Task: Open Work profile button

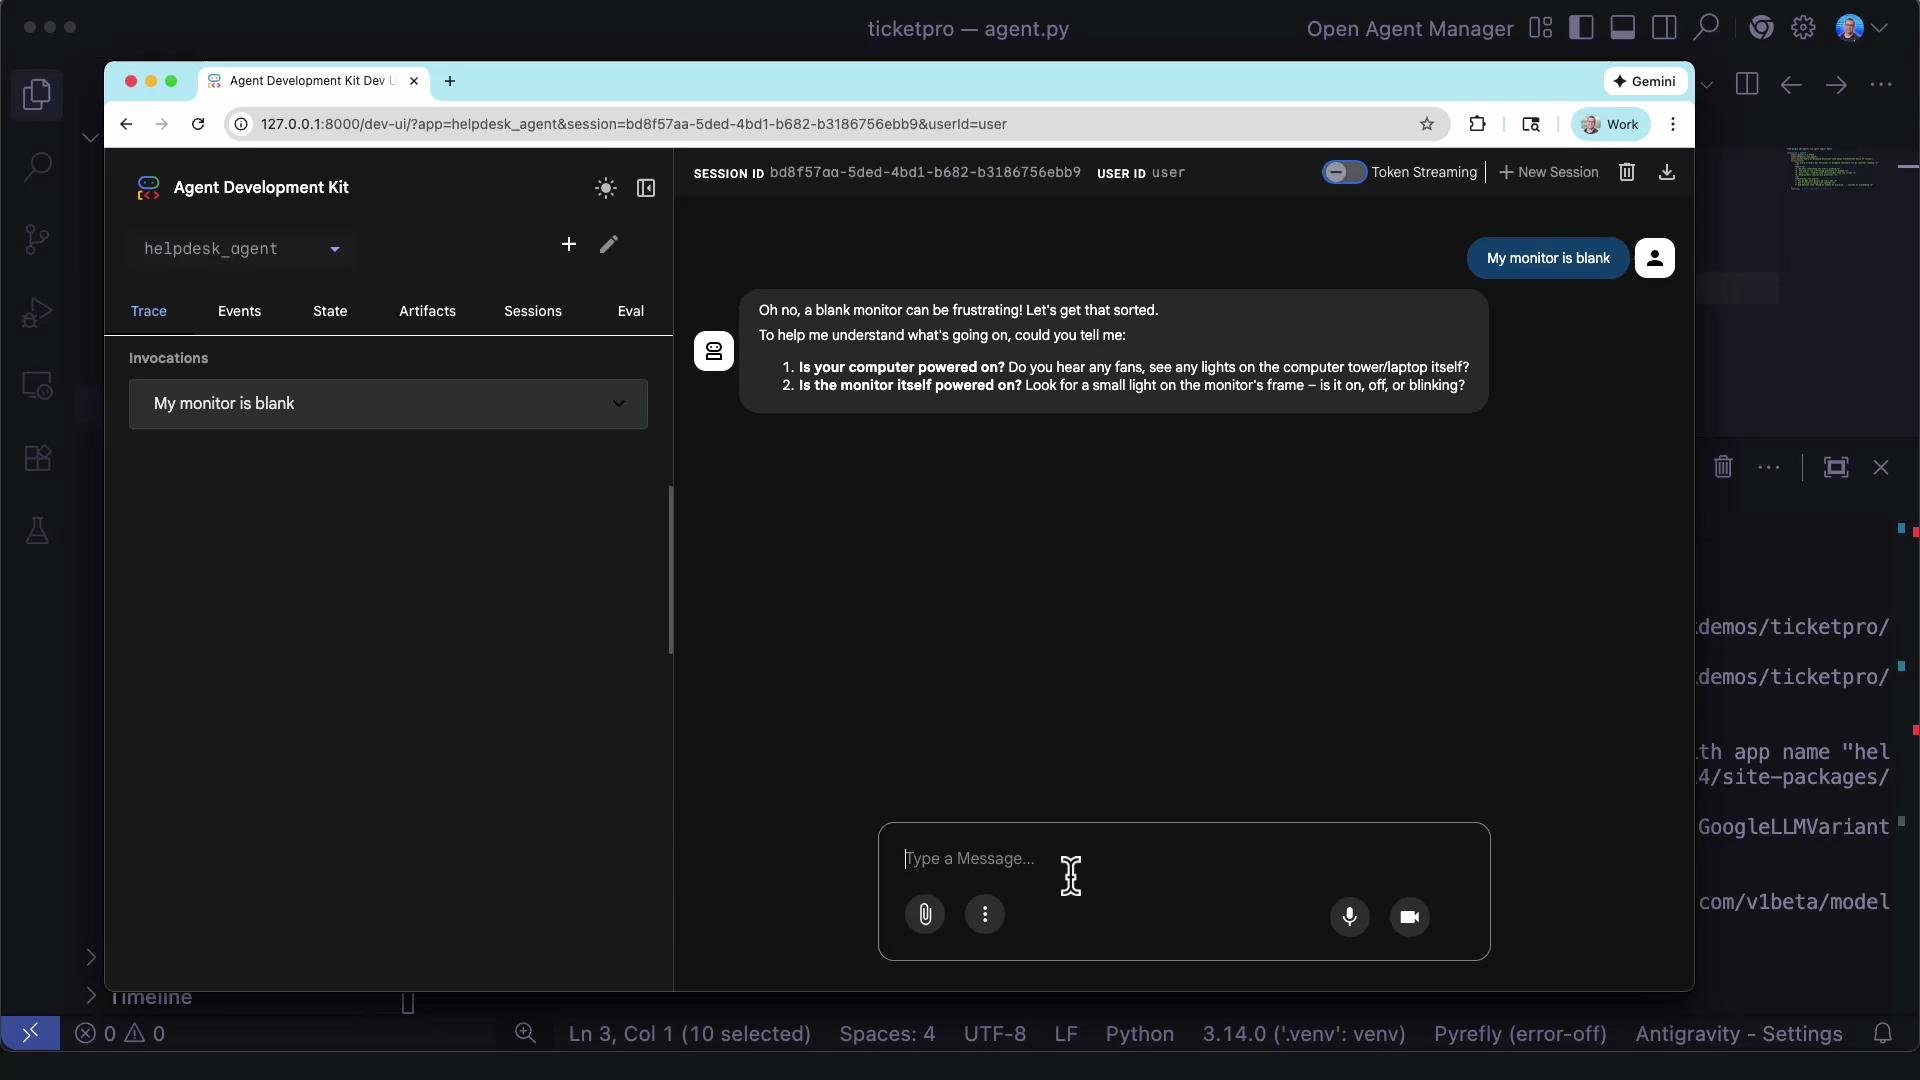Action: coord(1611,124)
